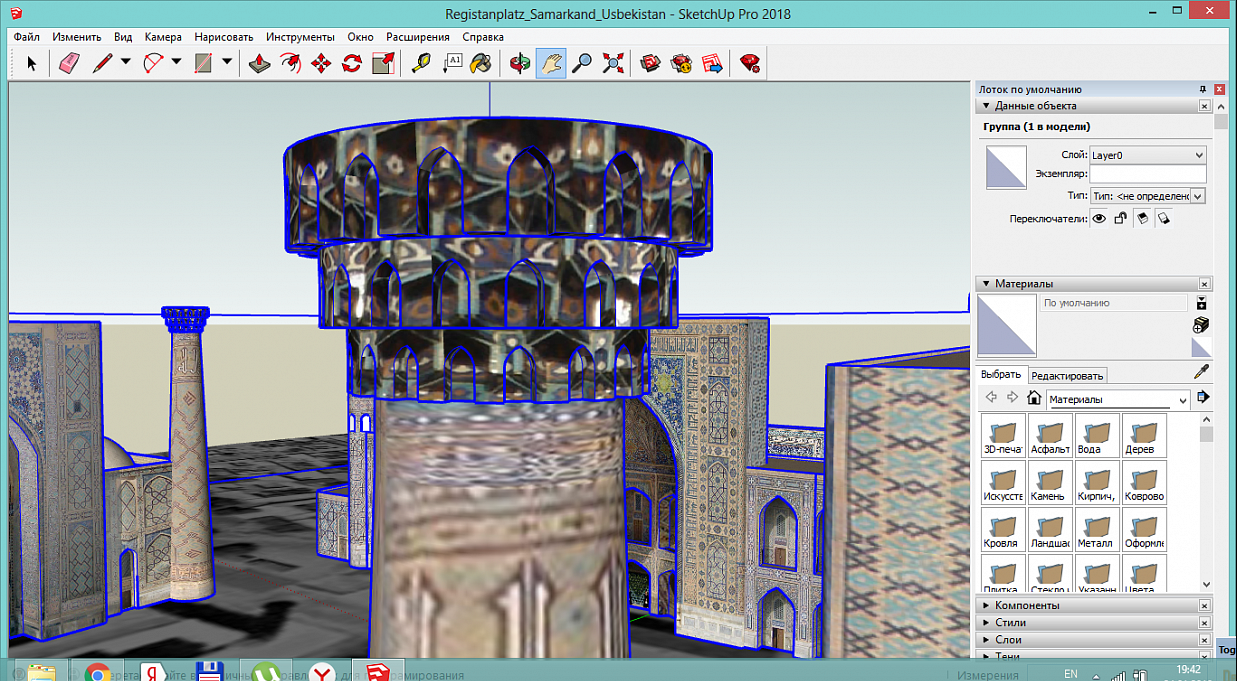Image resolution: width=1237 pixels, height=681 pixels.
Task: Open the Layer0 layer dropdown
Action: coord(1147,155)
